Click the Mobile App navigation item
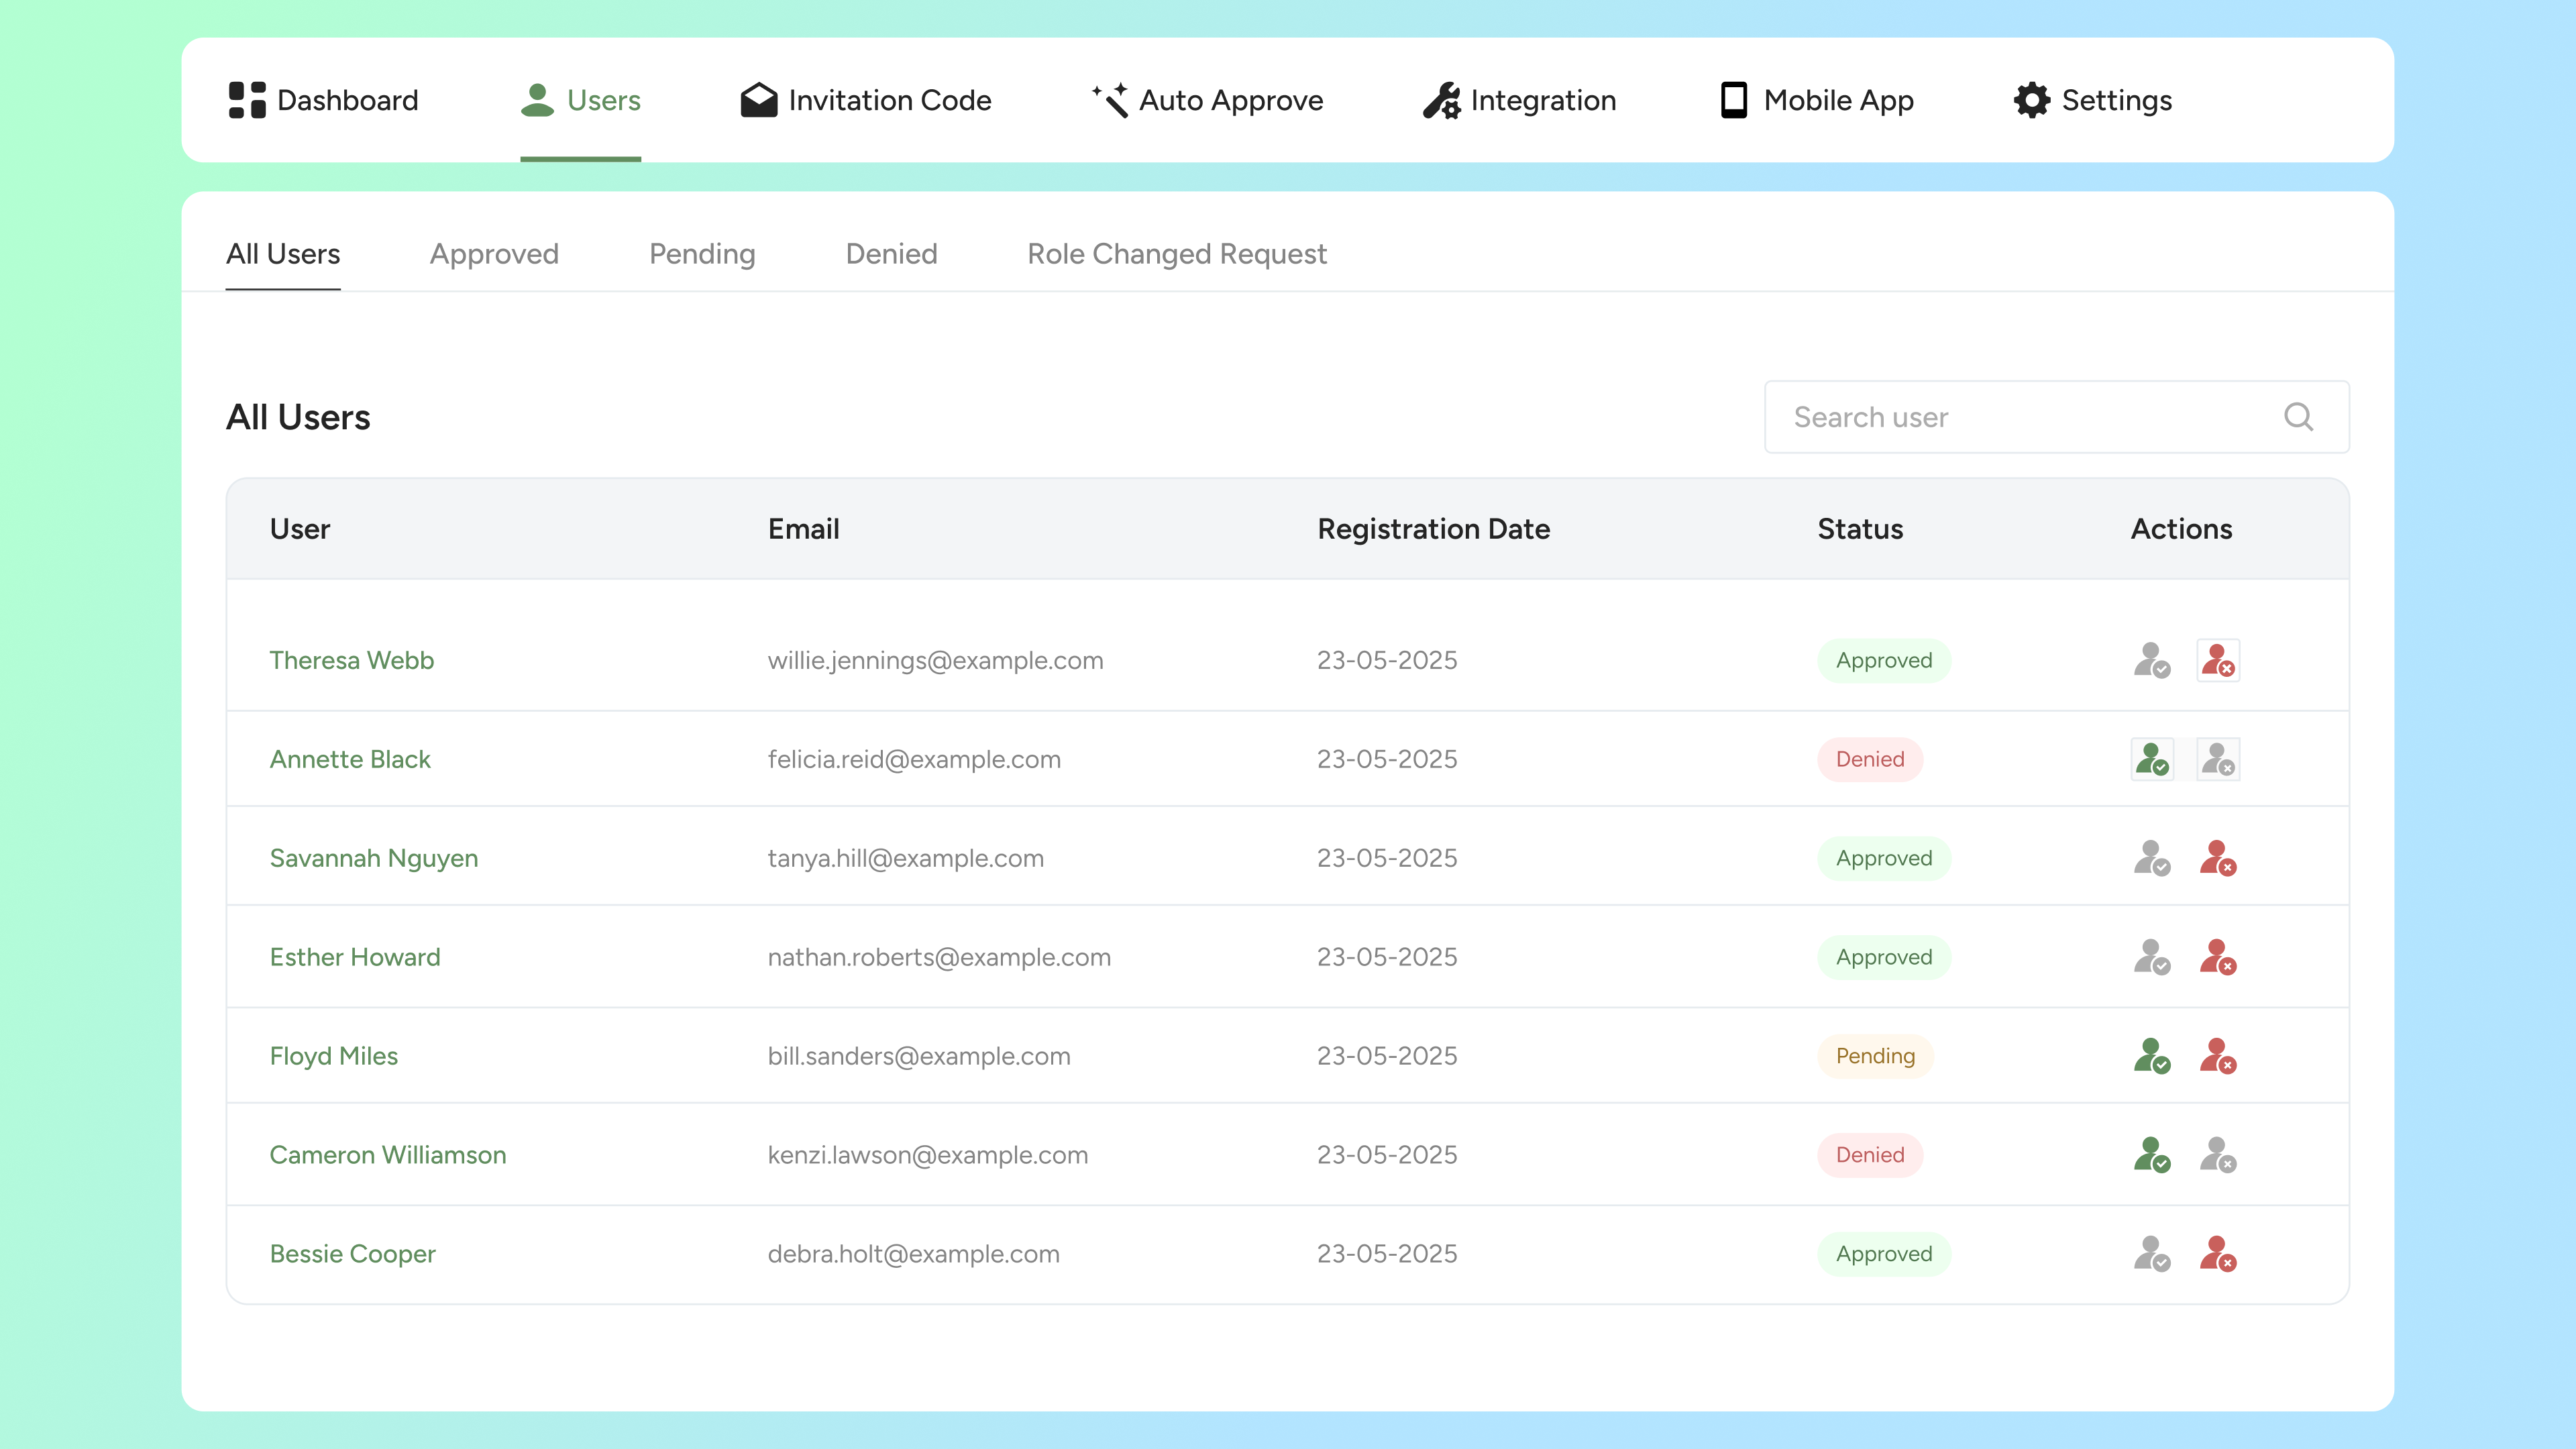 [1816, 100]
